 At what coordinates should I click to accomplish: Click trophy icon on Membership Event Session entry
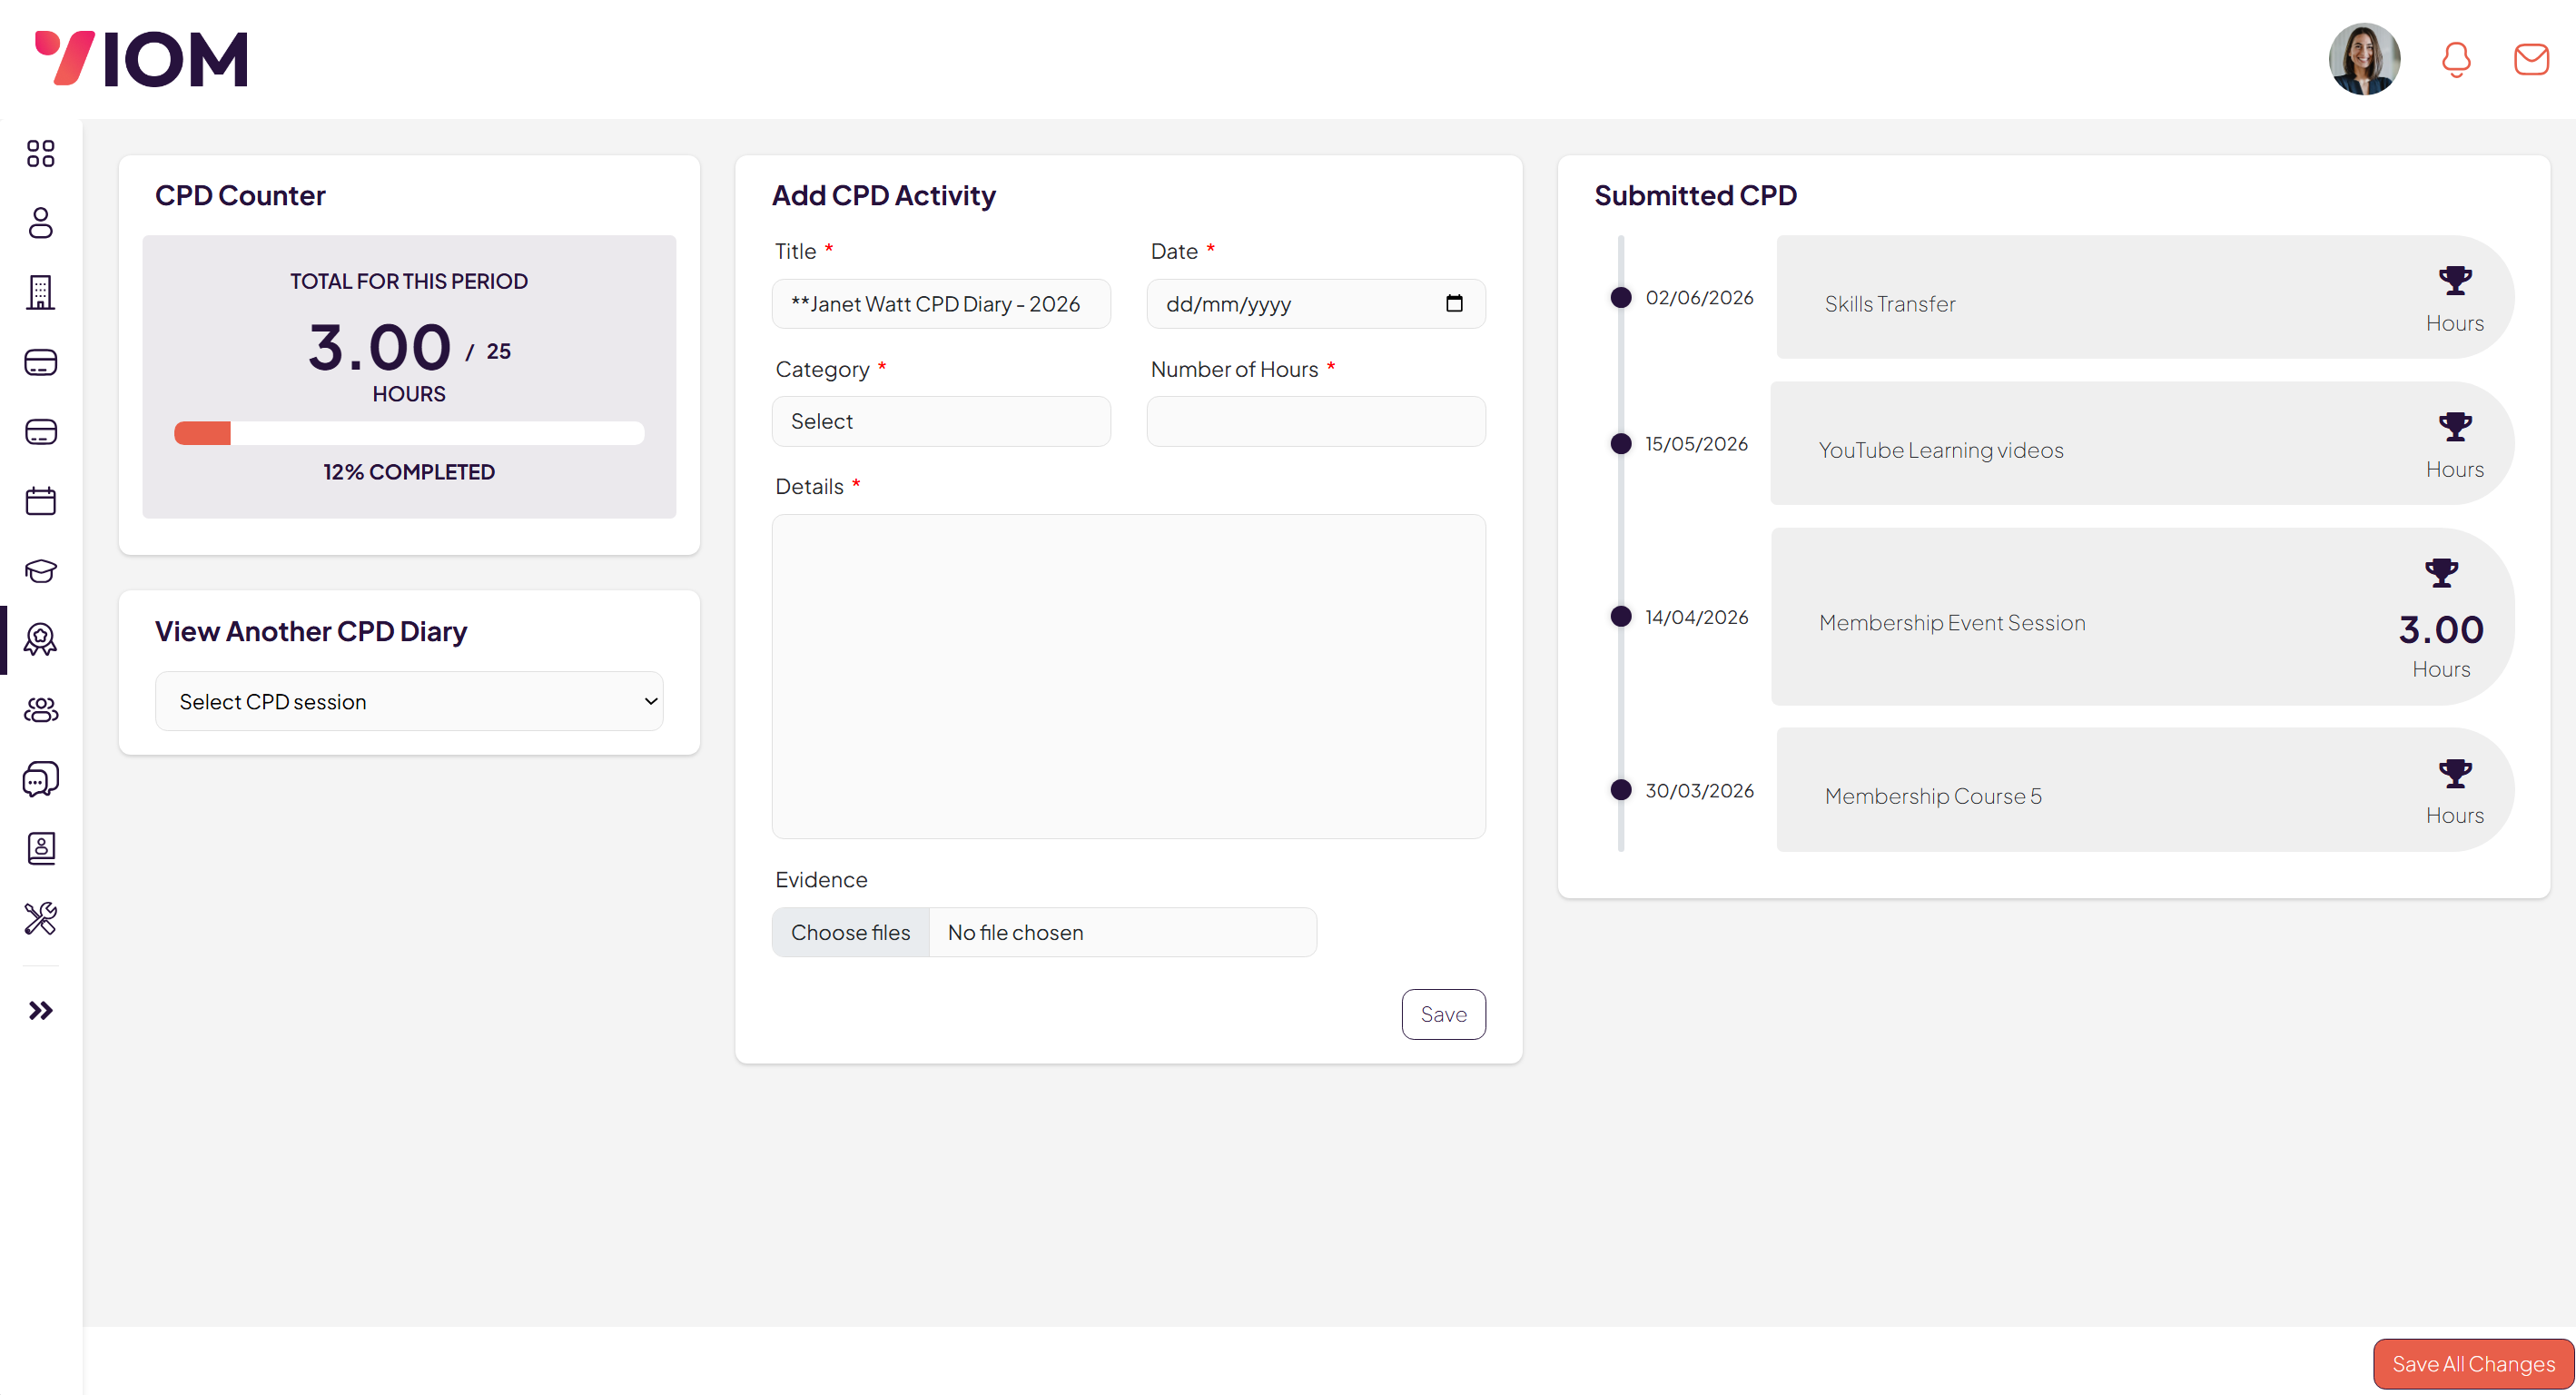(2441, 573)
